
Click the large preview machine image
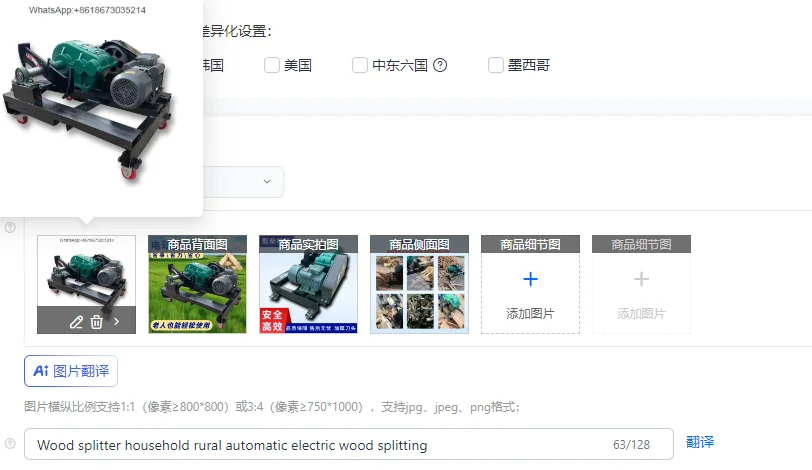87,109
